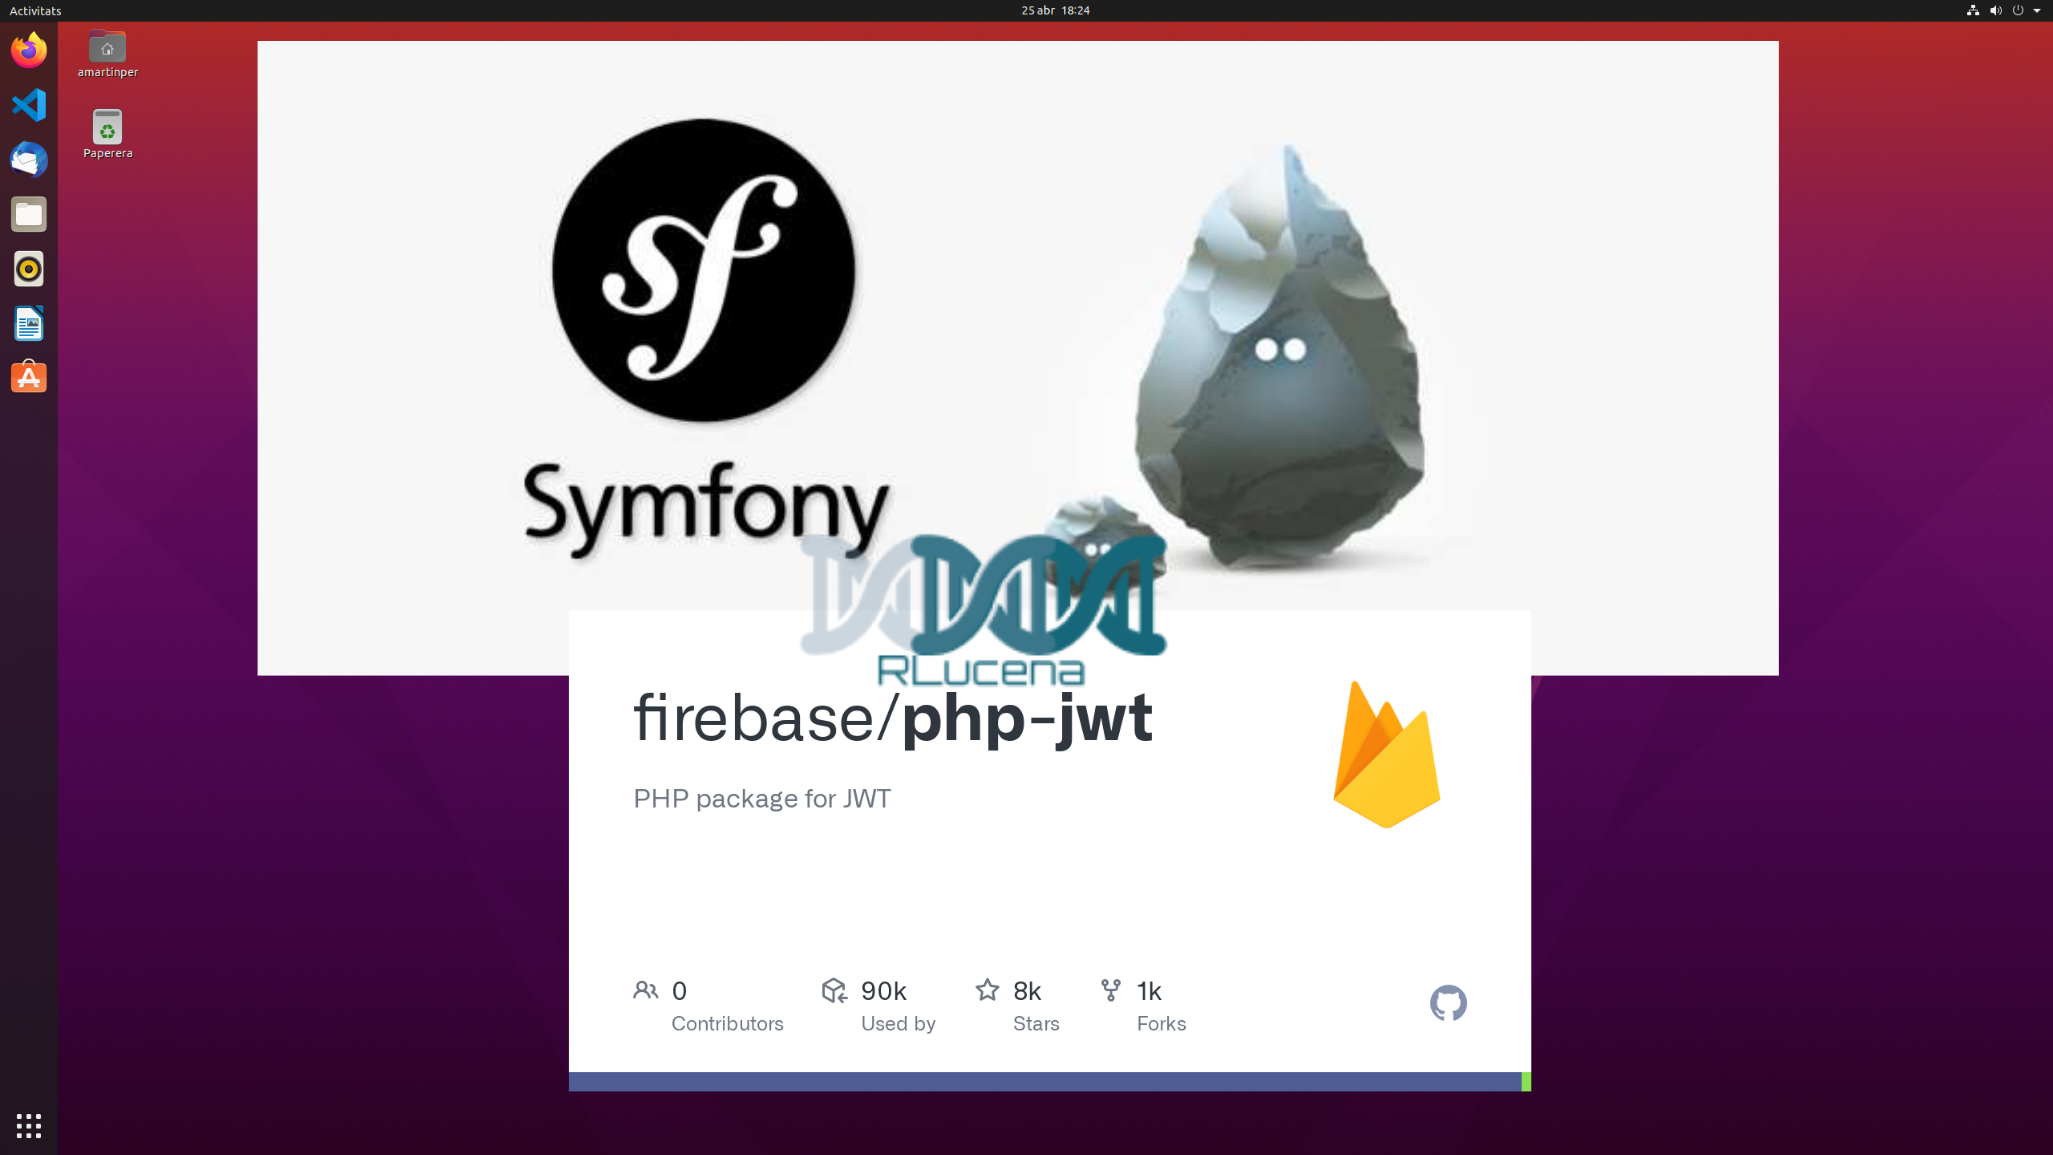Open the Files application from dock
This screenshot has height=1155, width=2053.
pos(28,214)
